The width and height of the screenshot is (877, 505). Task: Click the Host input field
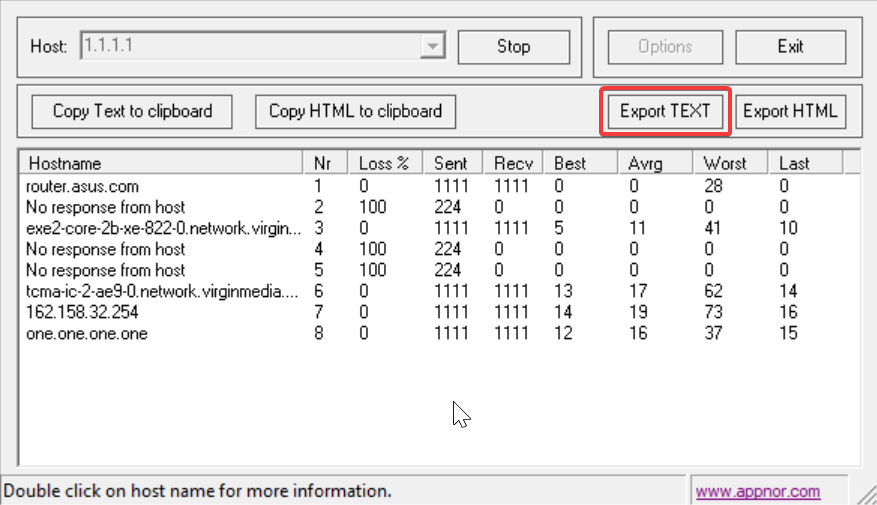(250, 47)
